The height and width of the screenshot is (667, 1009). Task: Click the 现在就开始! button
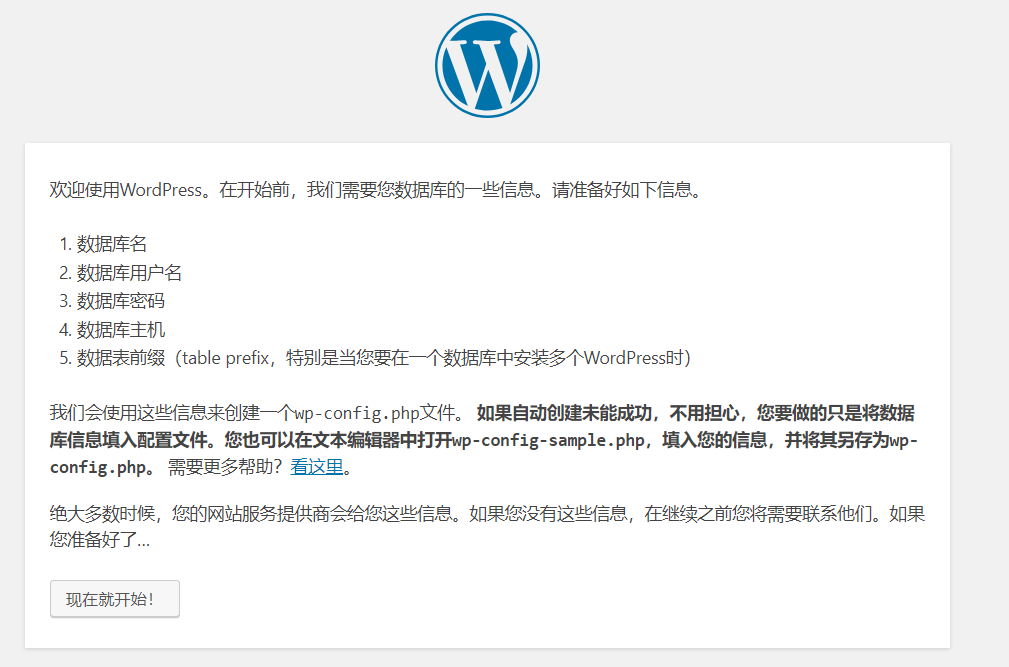coord(115,599)
